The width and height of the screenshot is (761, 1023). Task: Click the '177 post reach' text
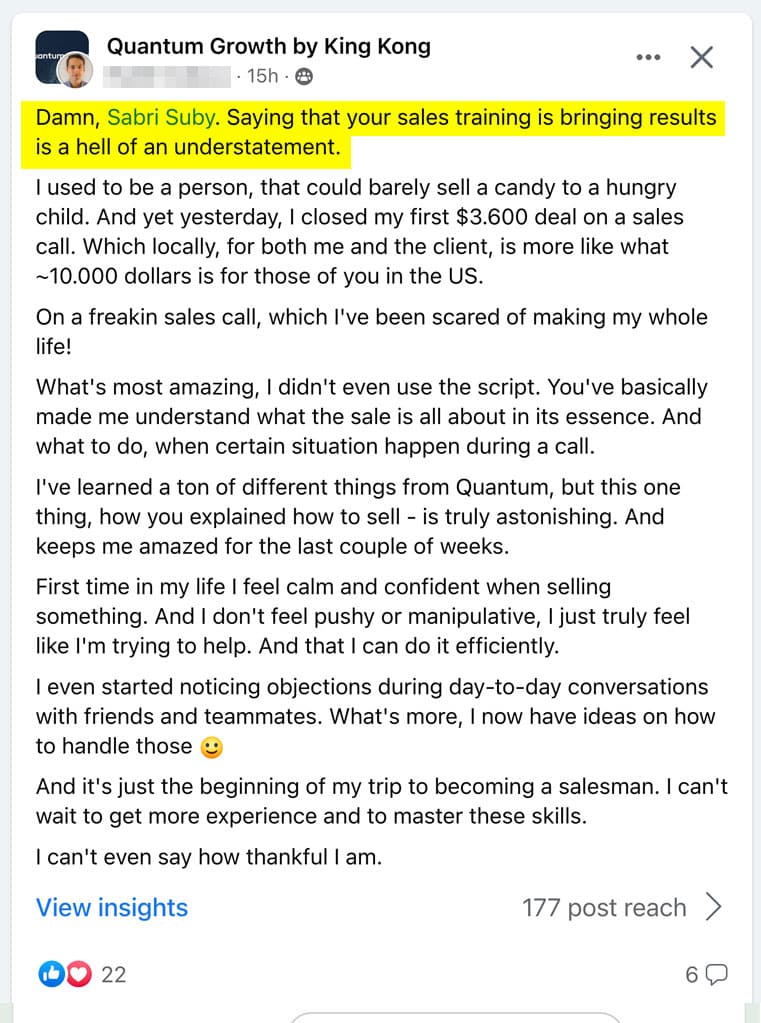pos(604,908)
